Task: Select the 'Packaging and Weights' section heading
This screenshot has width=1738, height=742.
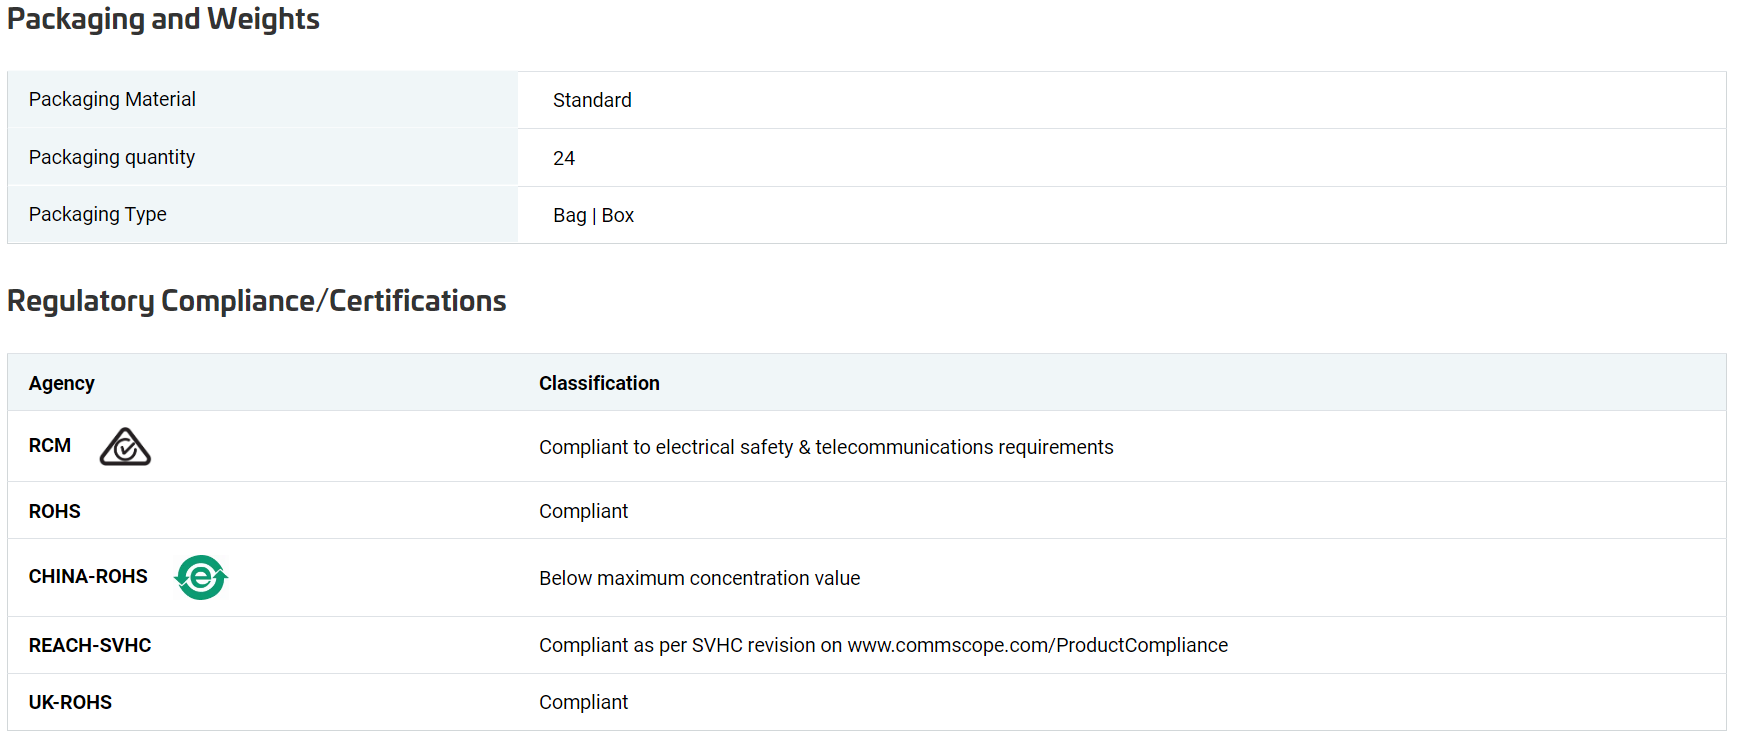Action: click(163, 19)
